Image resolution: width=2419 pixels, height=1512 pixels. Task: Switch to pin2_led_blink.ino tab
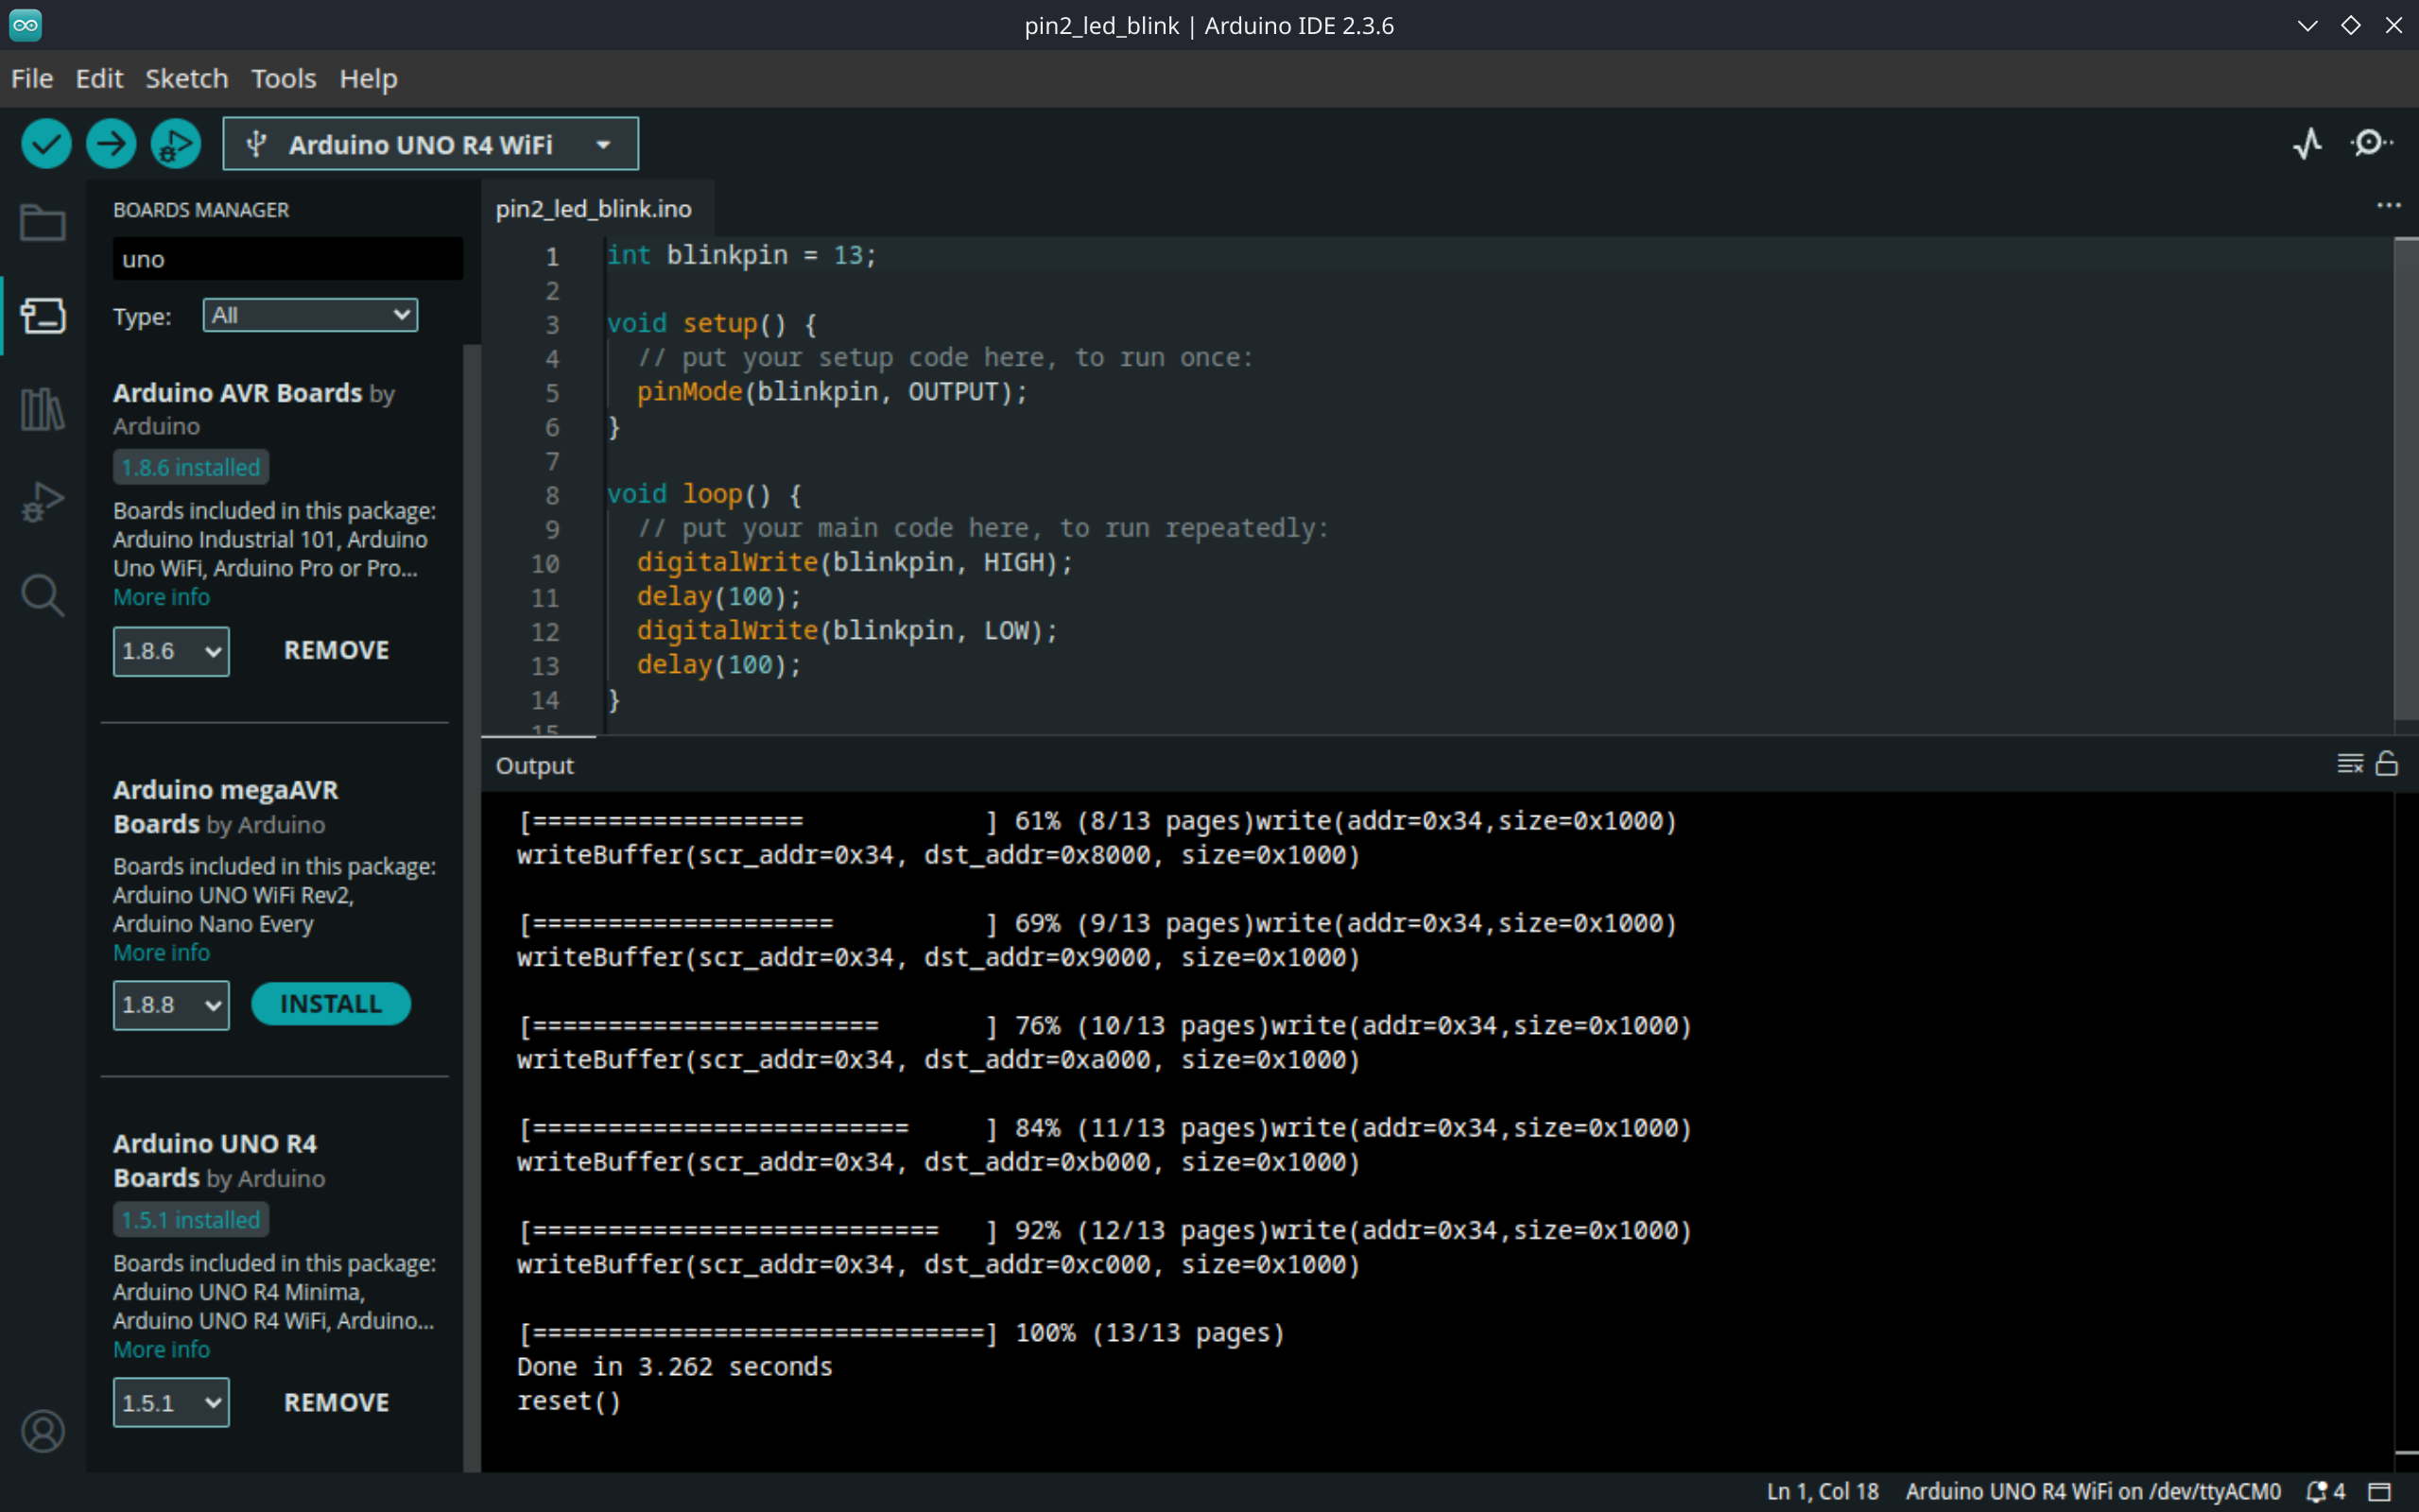(x=593, y=209)
